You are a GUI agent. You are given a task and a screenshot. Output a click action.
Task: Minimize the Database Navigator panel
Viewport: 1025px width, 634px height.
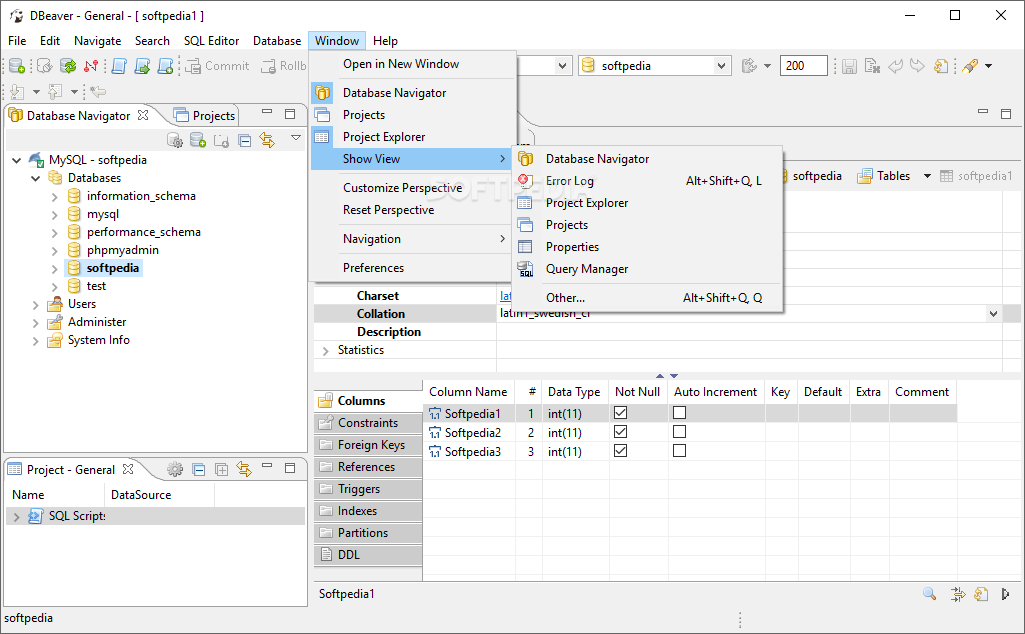pos(267,112)
